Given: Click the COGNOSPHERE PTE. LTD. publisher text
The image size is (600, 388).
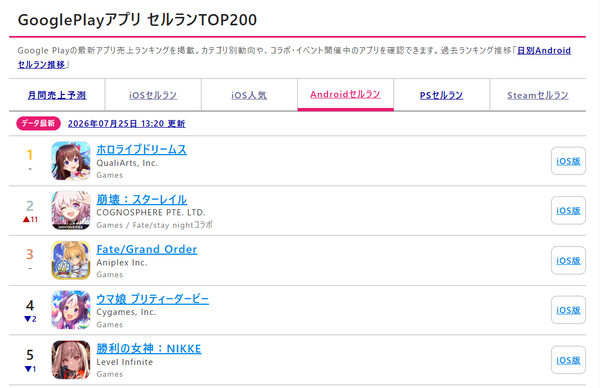Looking at the screenshot, I should point(151,212).
